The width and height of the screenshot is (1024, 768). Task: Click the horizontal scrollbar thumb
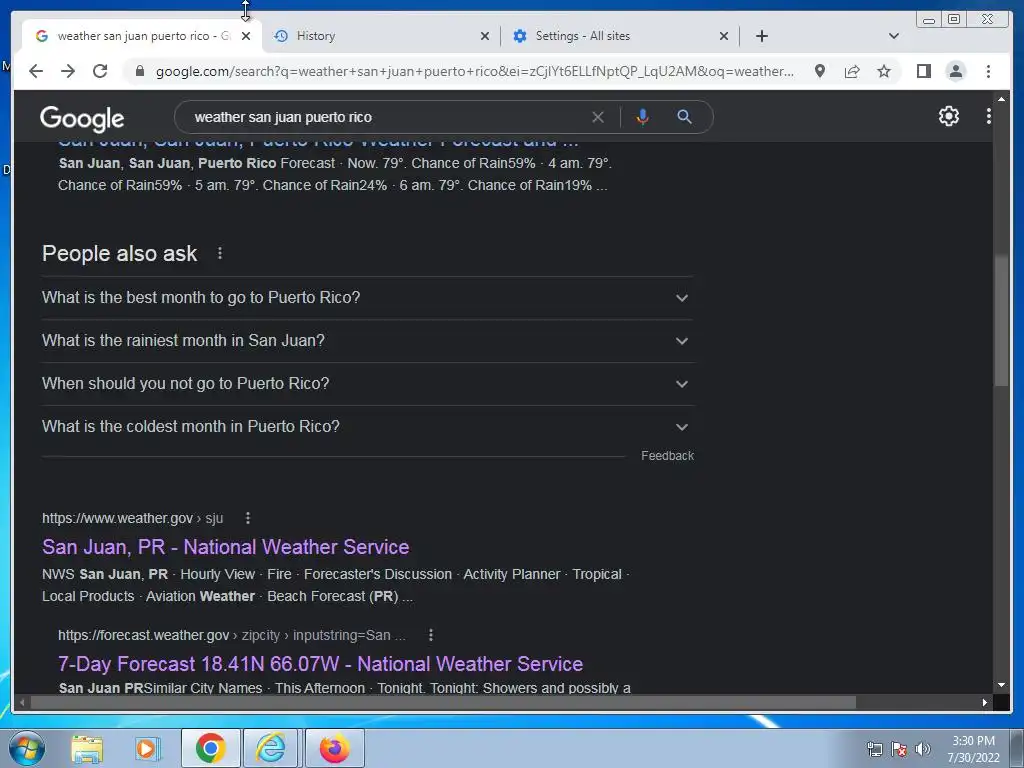(x=443, y=703)
